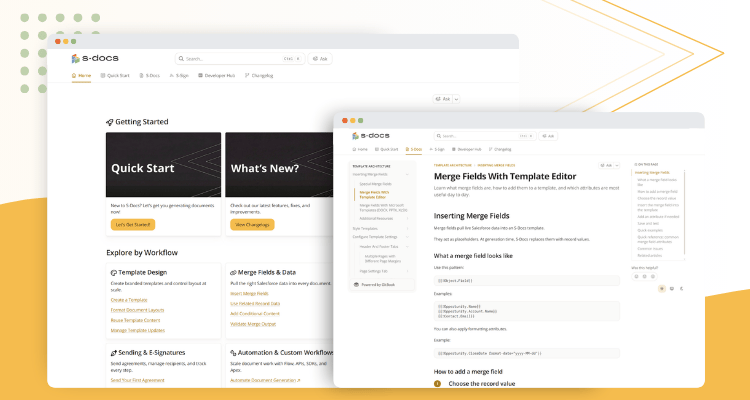Open the Reuse Template Content link
Screen dimensions: 750x400
(x=135, y=320)
